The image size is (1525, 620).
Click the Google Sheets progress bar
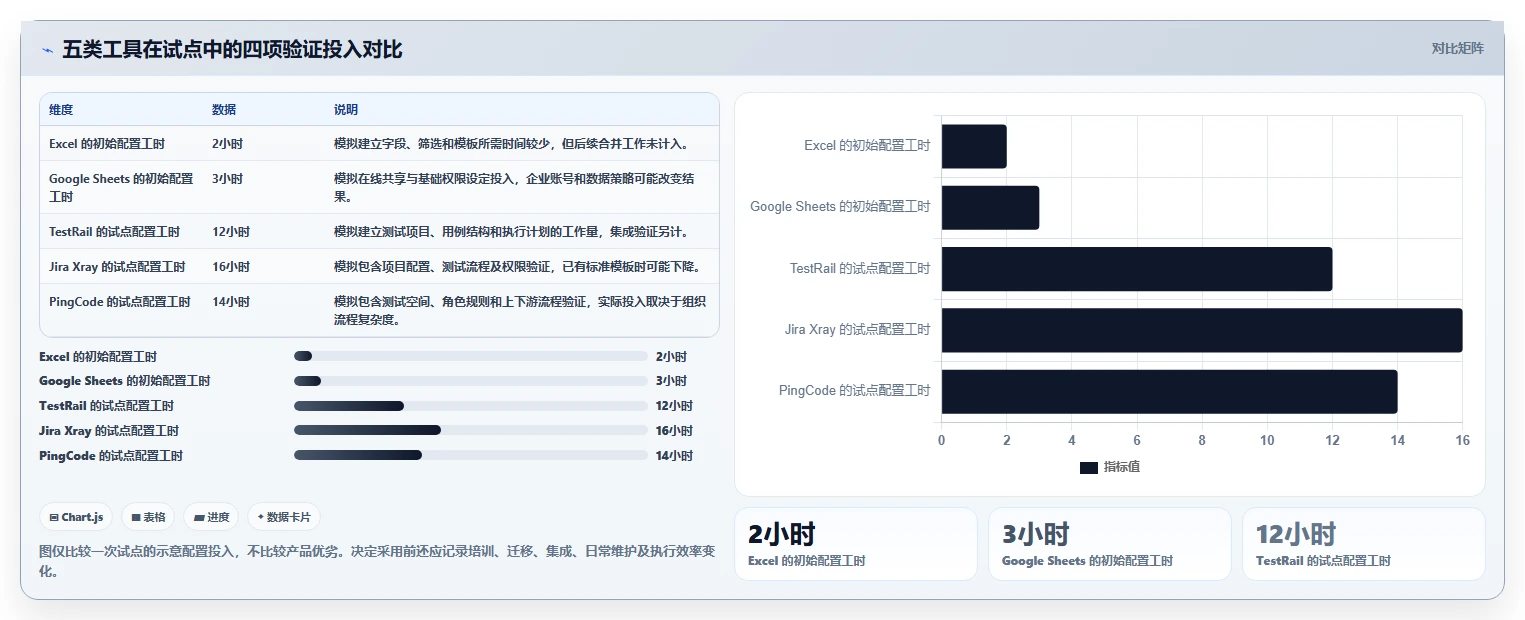(x=471, y=381)
